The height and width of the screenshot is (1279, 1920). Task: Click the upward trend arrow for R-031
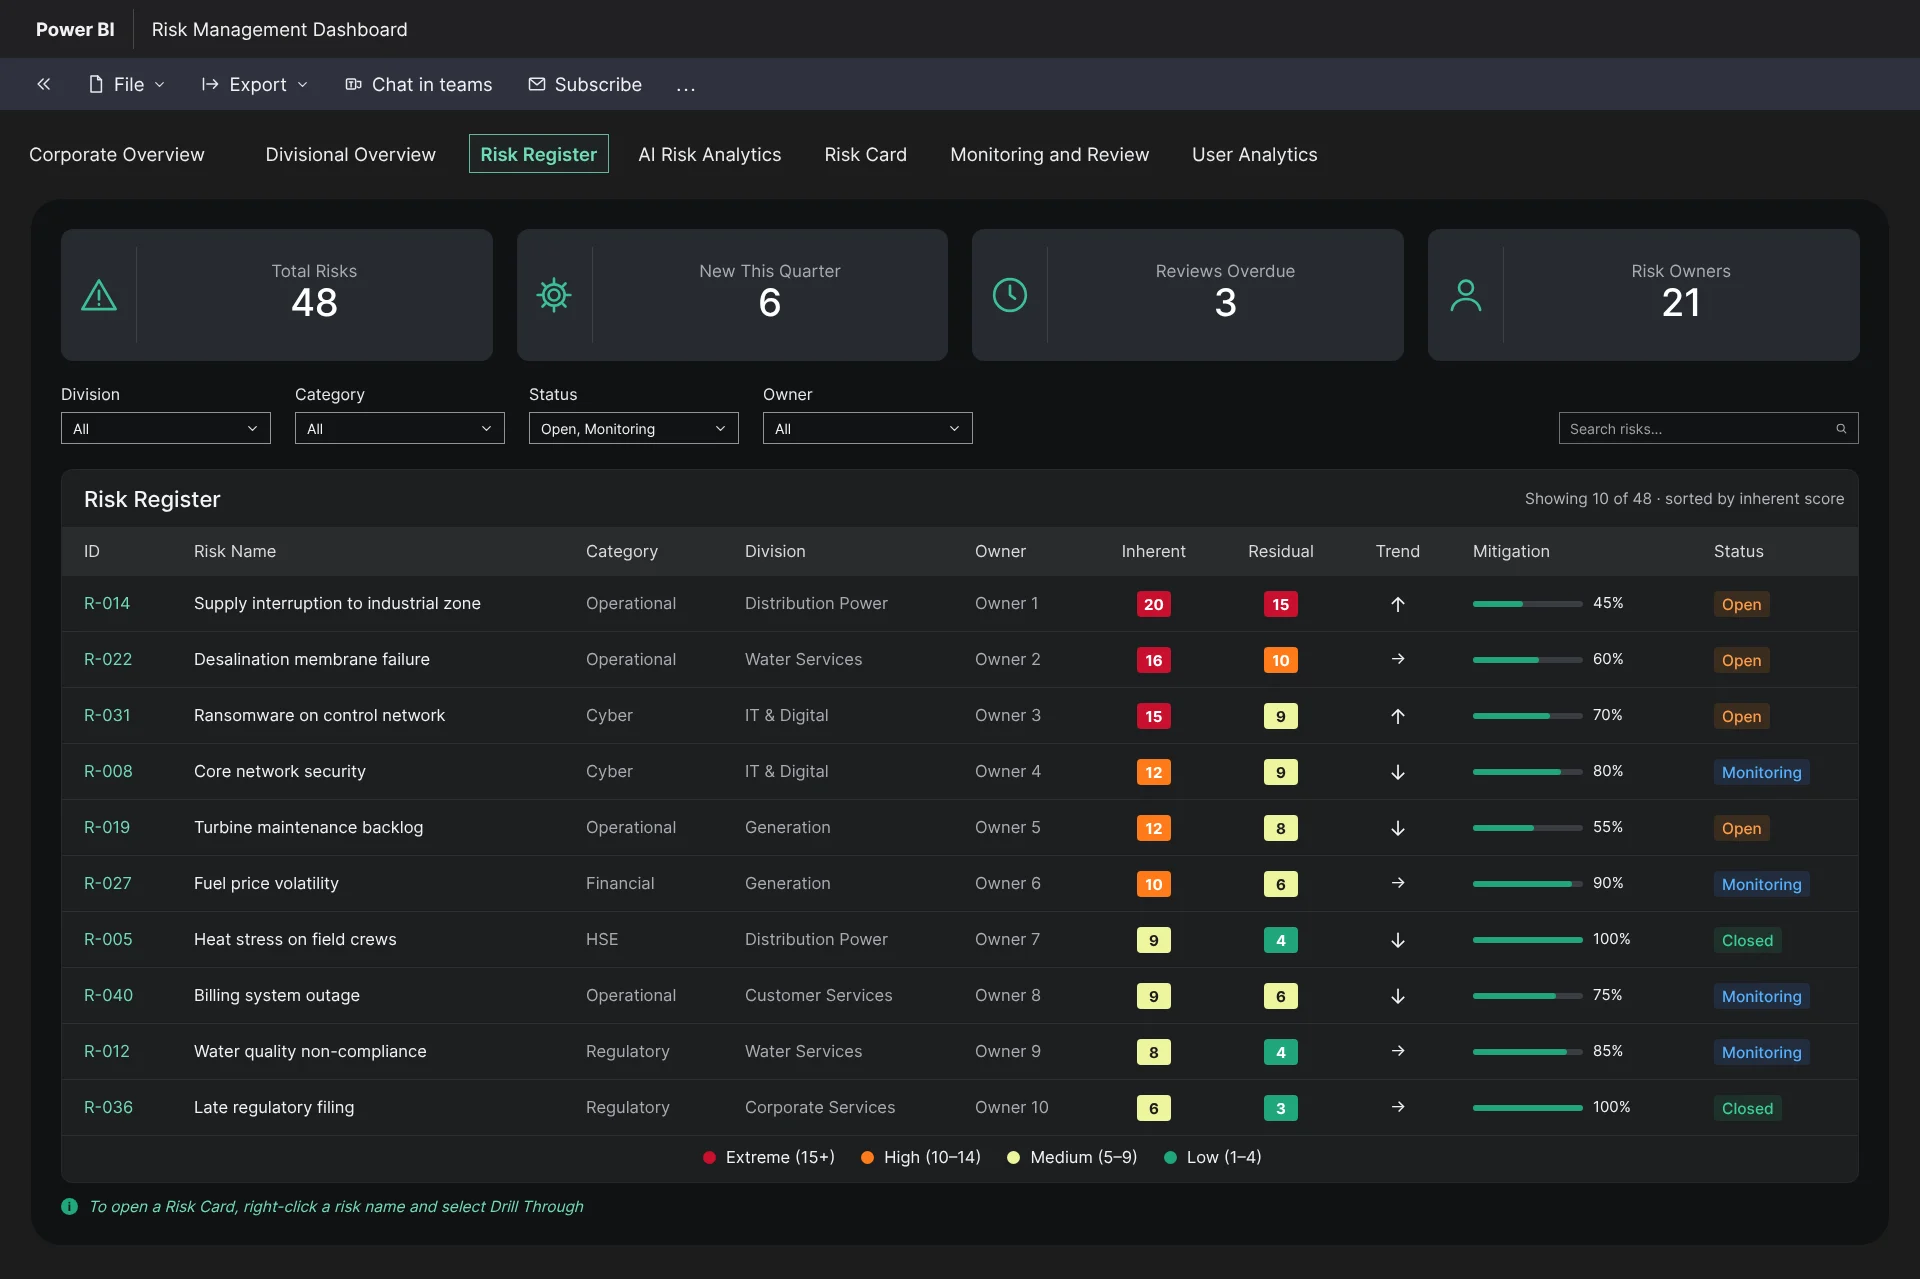coord(1398,716)
